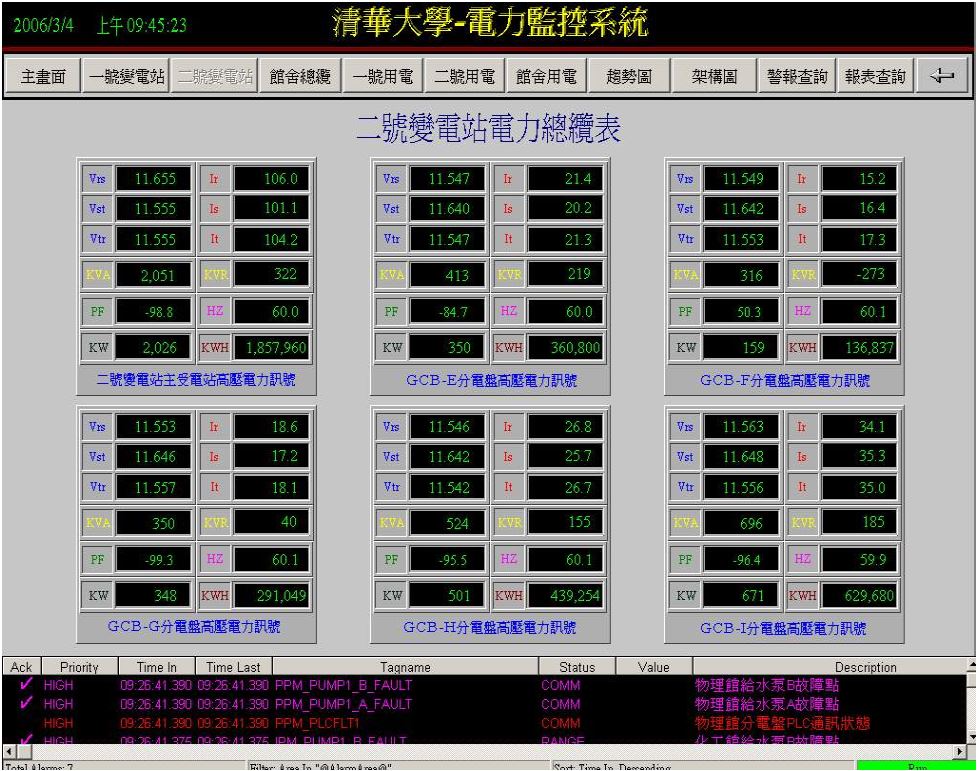977x771 pixels.
Task: Click the GCB-H分電盤高壓電力訊號 label
Action: coord(489,626)
